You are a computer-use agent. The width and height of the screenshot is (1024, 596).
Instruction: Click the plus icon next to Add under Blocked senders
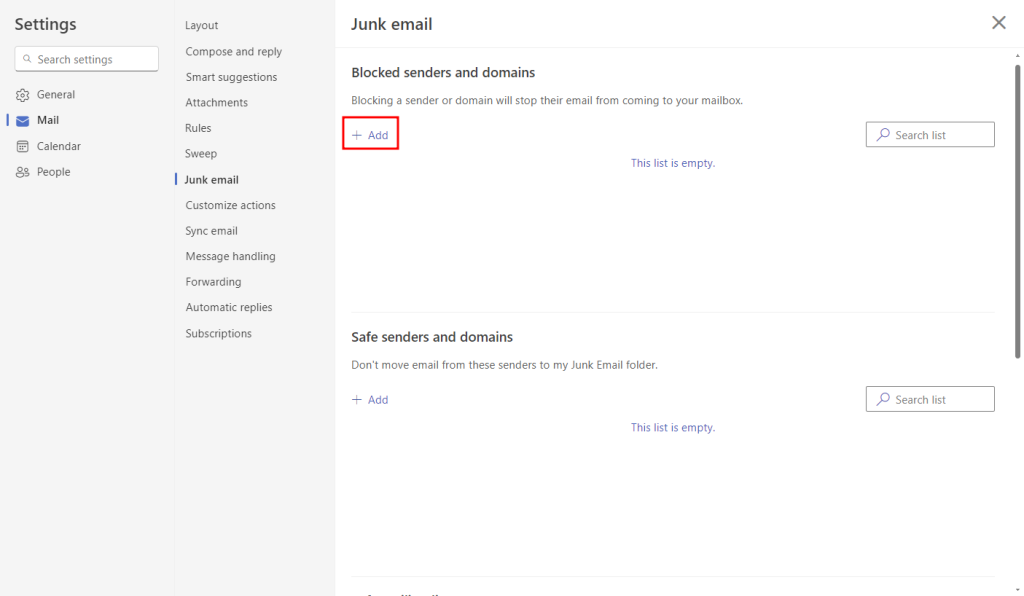(356, 134)
